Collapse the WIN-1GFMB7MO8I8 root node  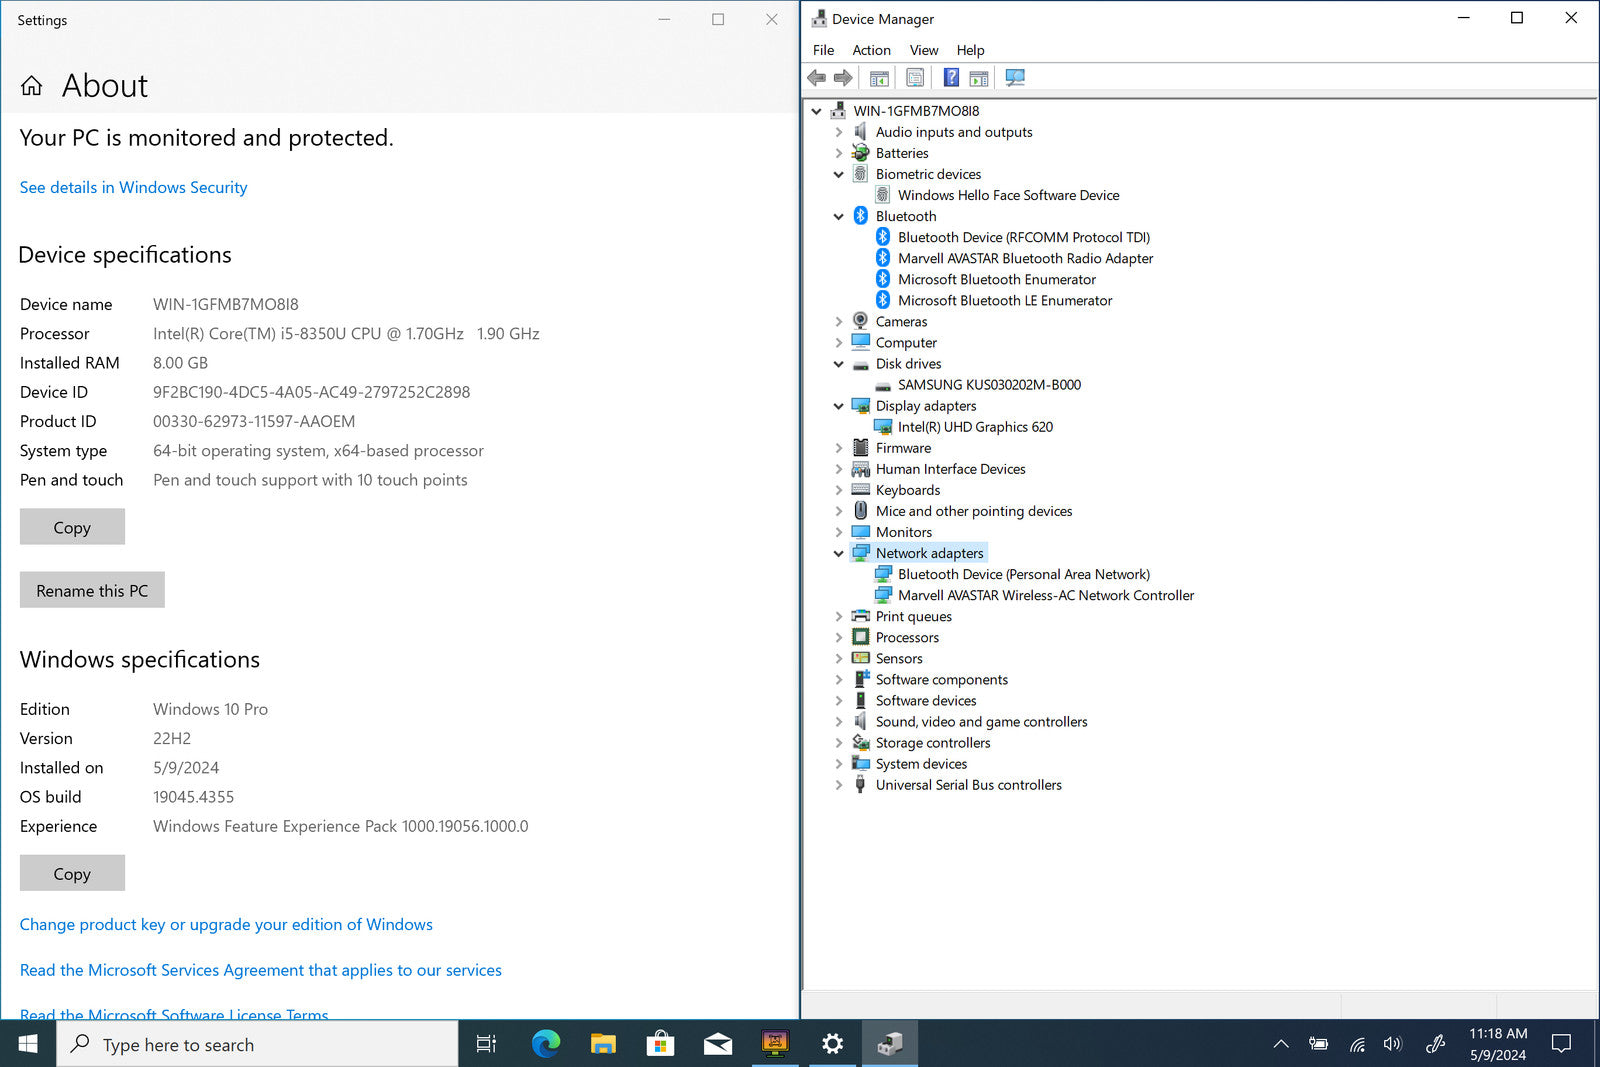click(817, 111)
